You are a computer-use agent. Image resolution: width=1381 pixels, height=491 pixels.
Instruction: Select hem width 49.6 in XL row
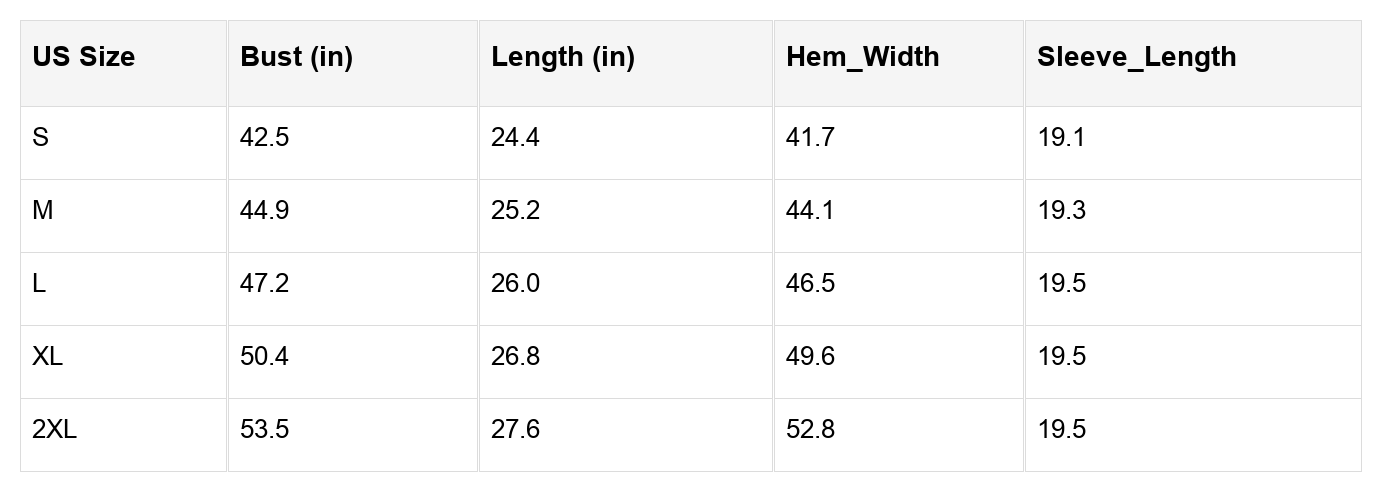tap(810, 357)
